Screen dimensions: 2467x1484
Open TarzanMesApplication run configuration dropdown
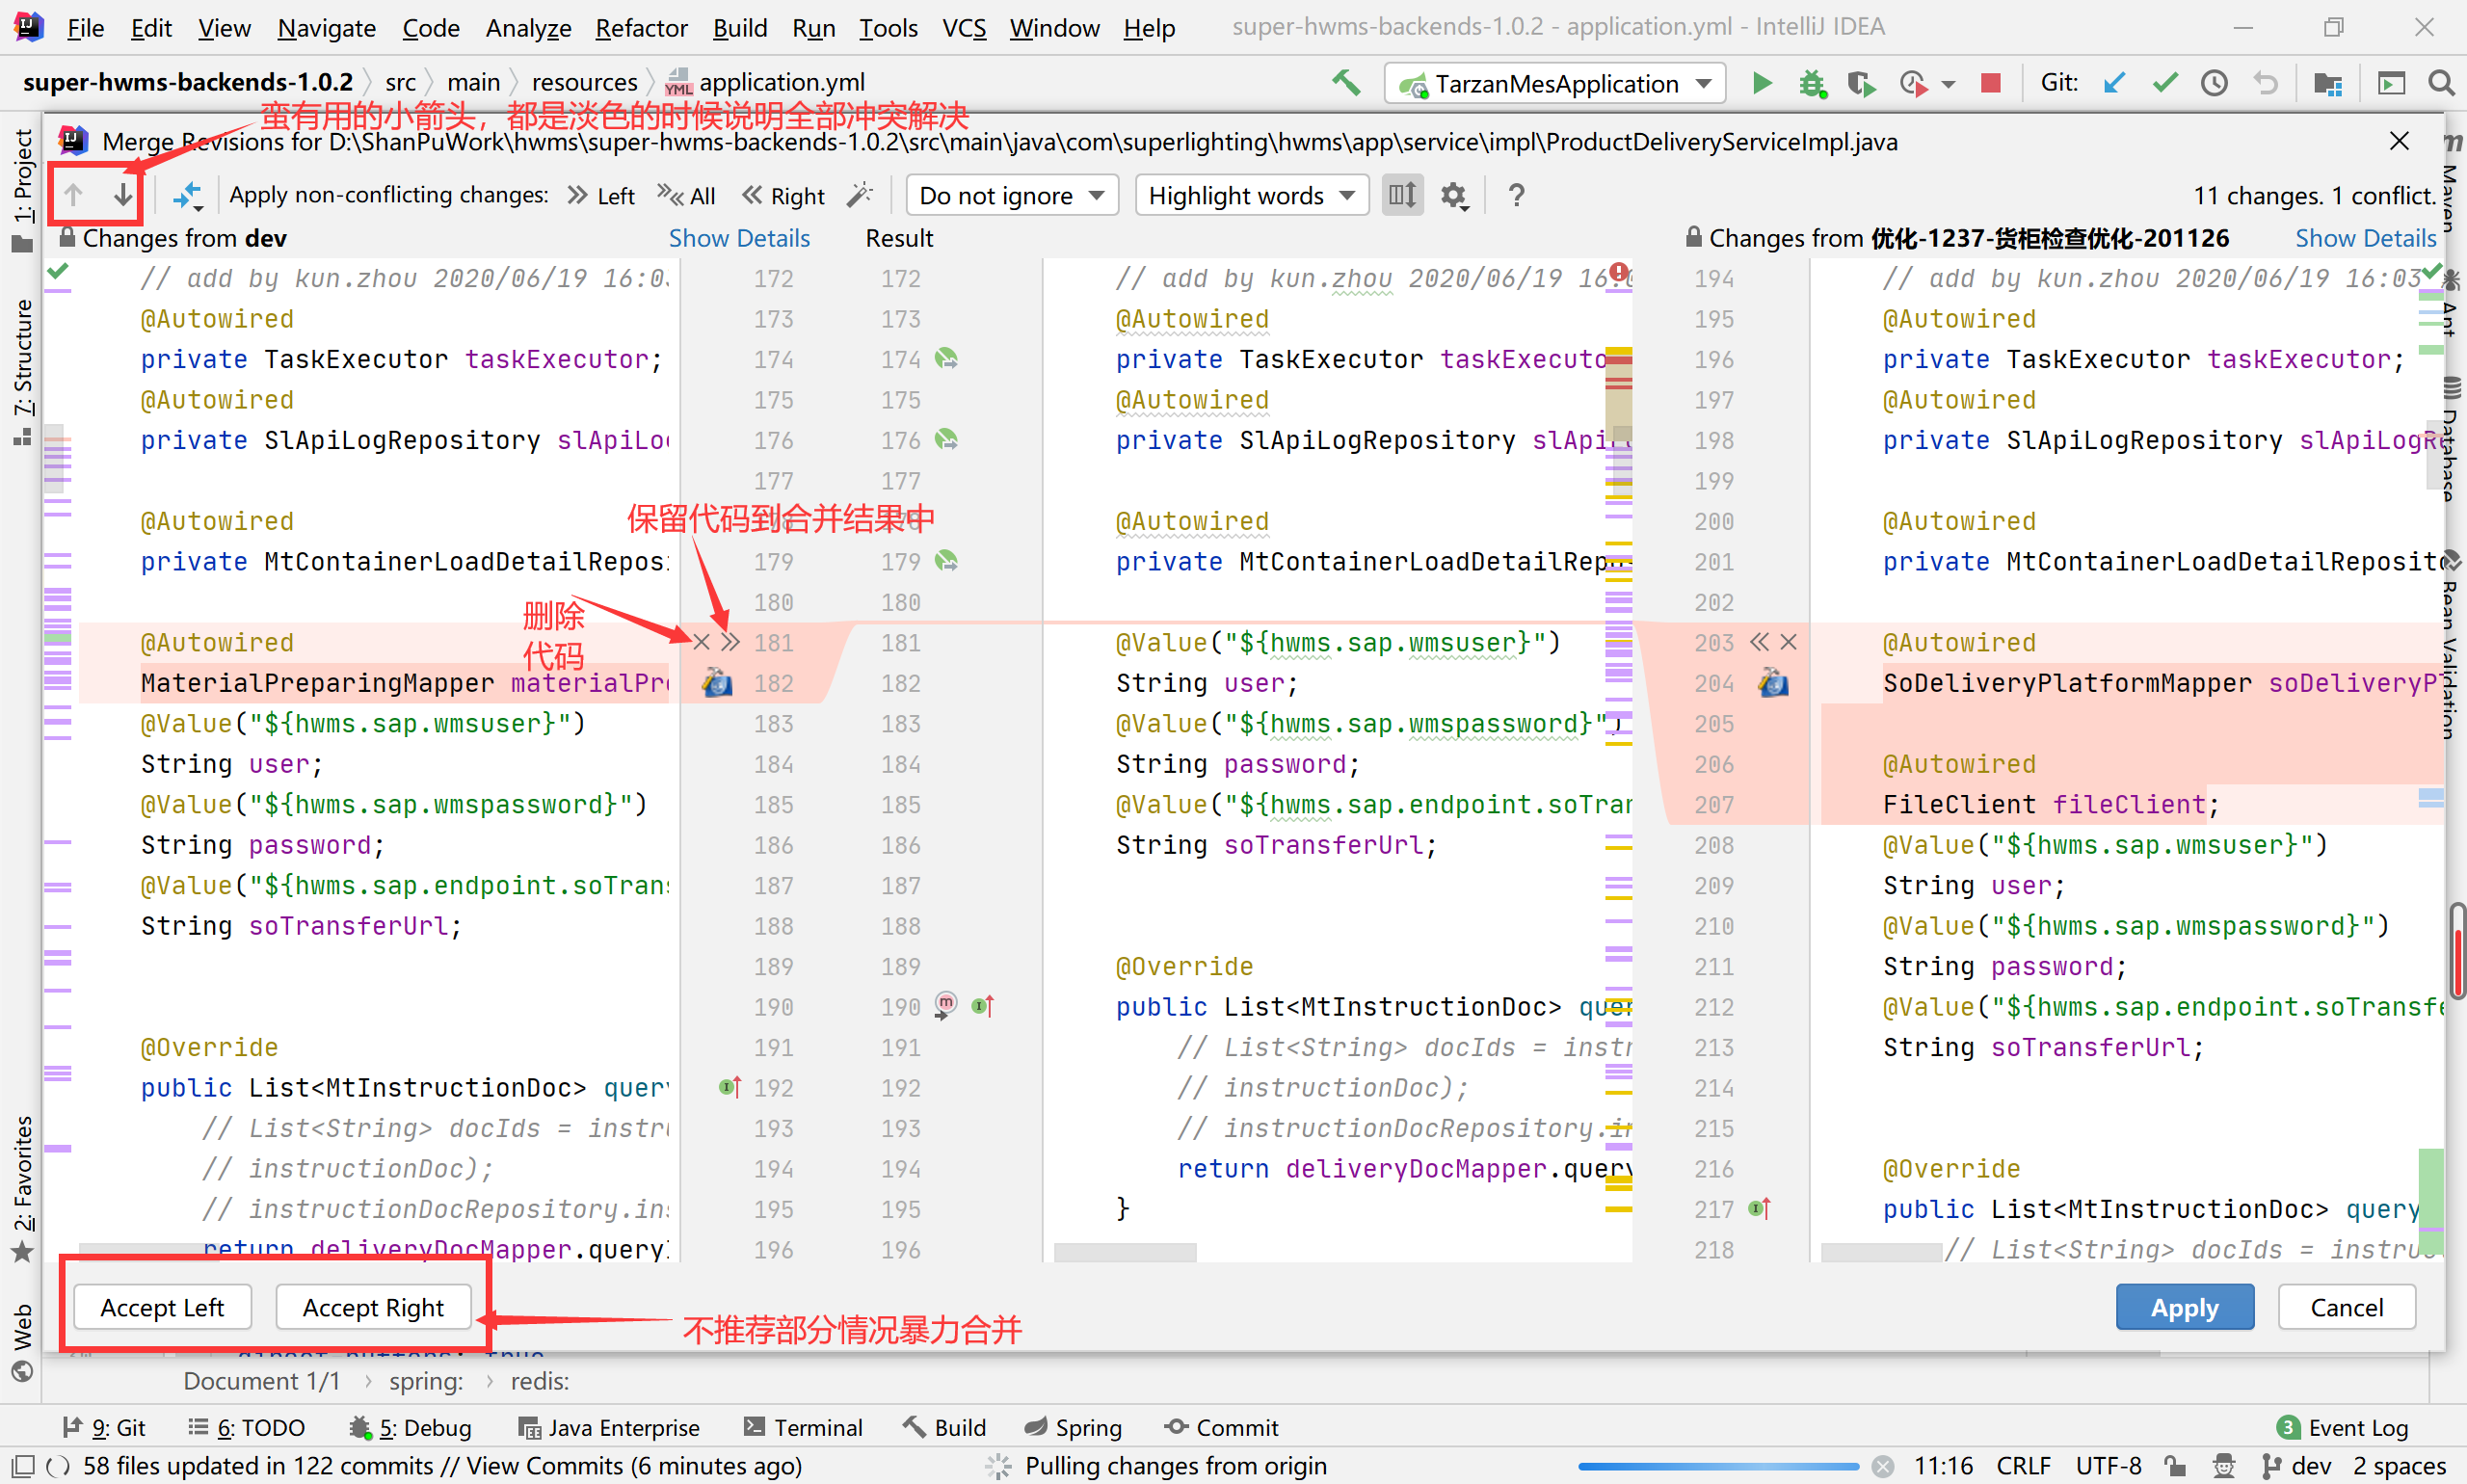1555,83
